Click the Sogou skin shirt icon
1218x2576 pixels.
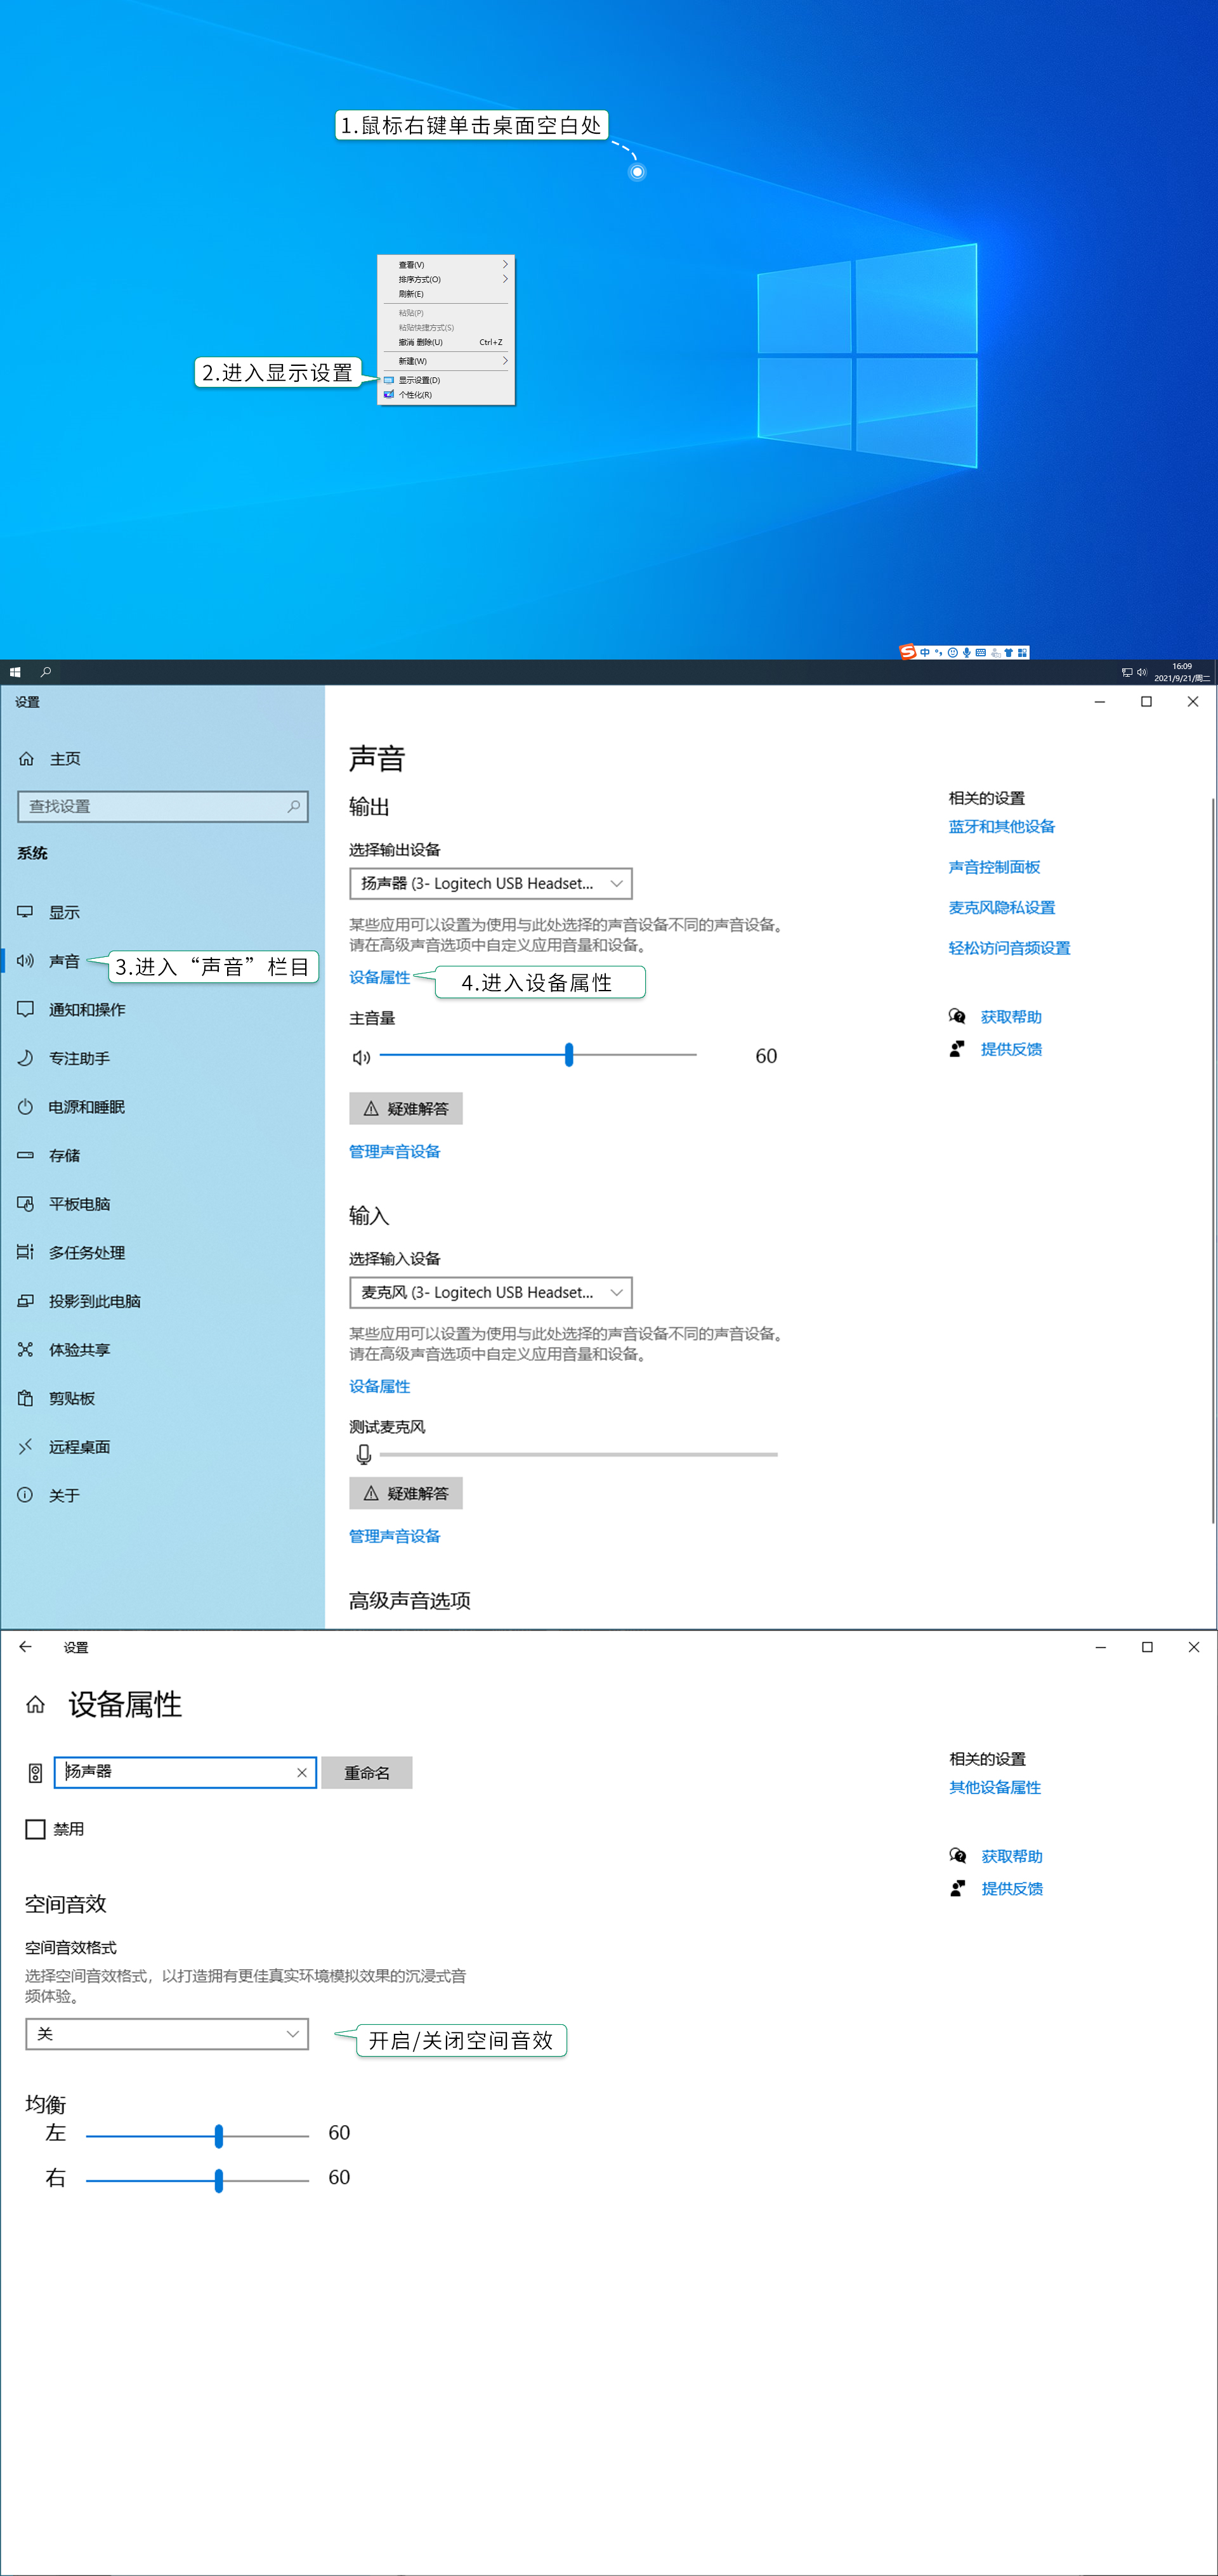coord(1009,652)
